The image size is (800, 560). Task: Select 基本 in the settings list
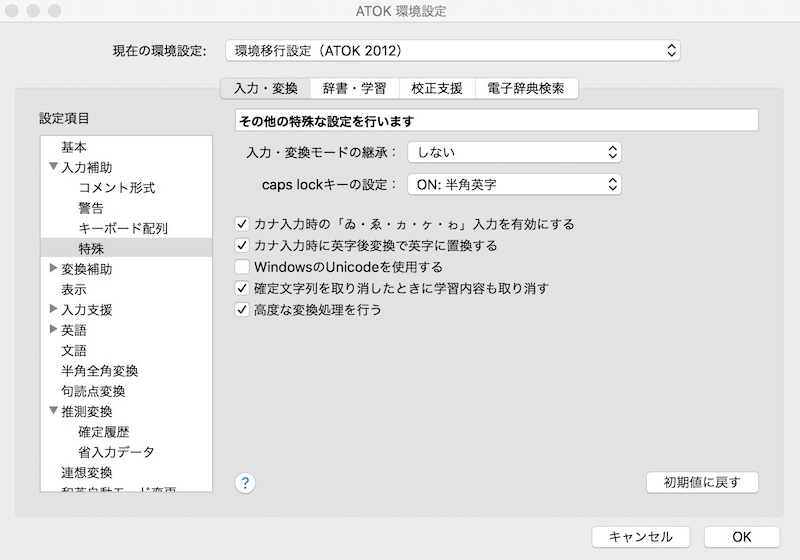(74, 147)
